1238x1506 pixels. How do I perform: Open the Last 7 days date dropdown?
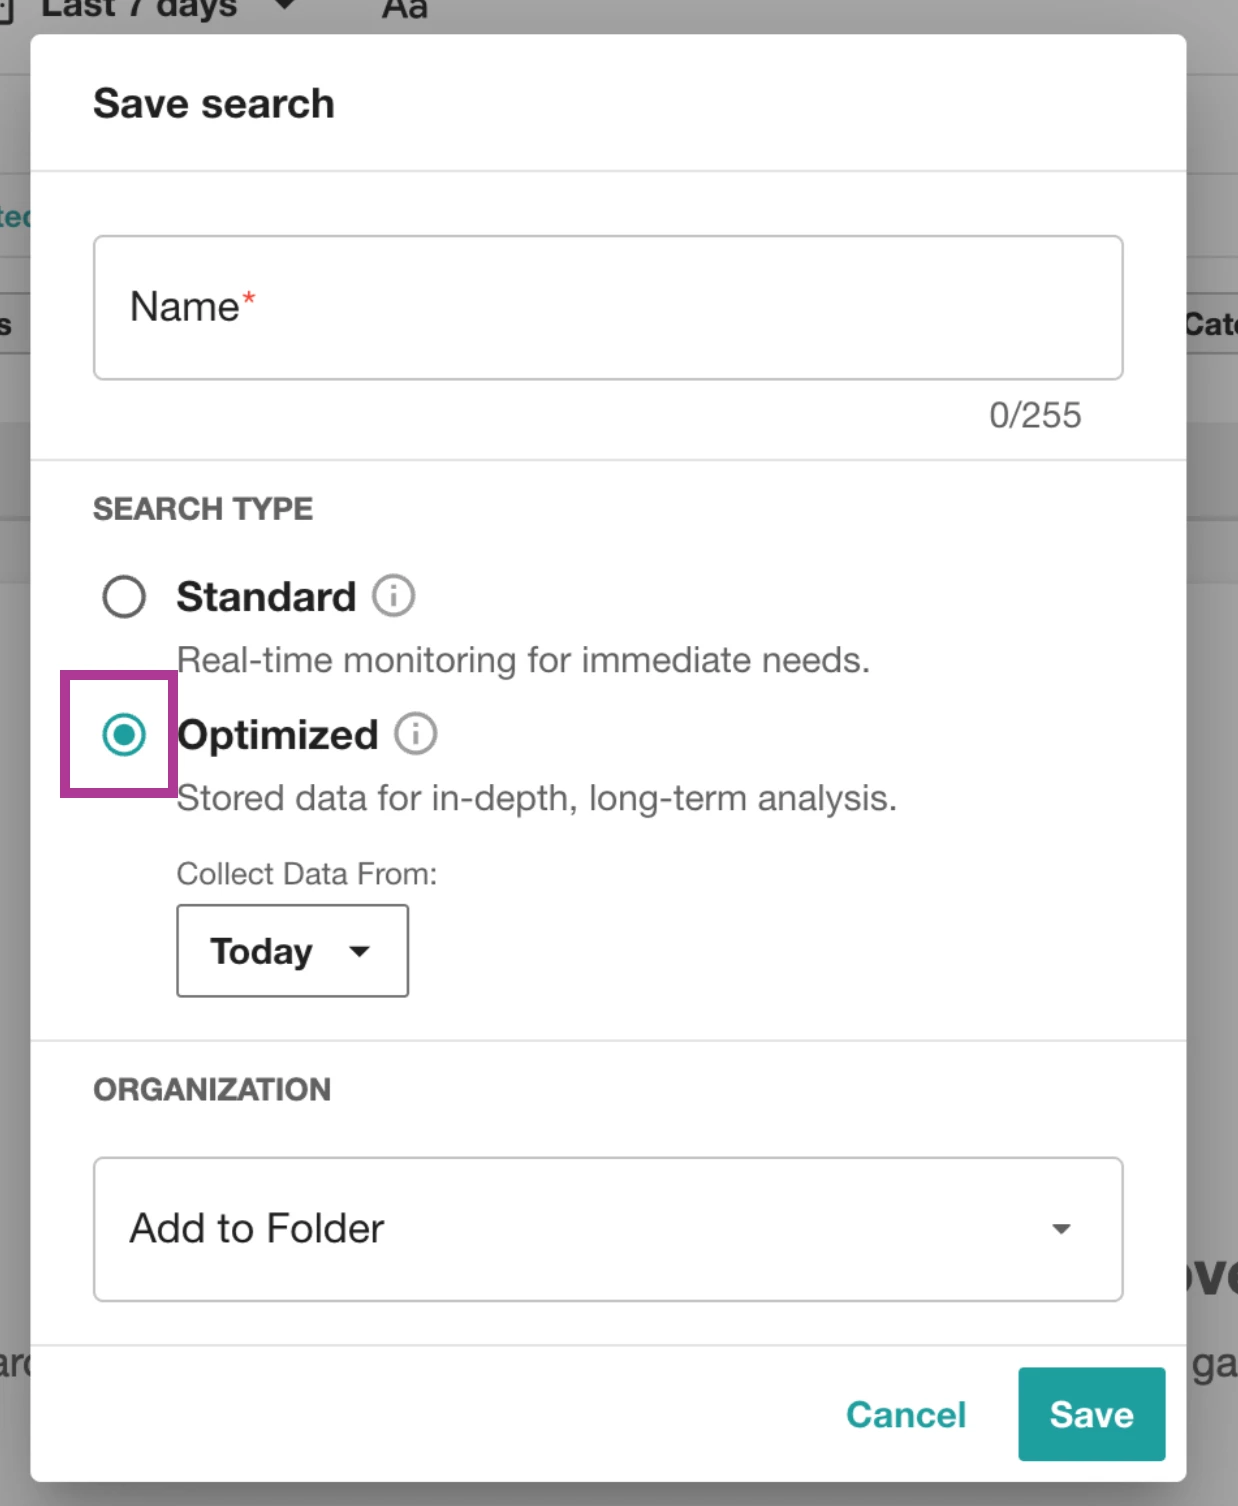click(x=150, y=10)
